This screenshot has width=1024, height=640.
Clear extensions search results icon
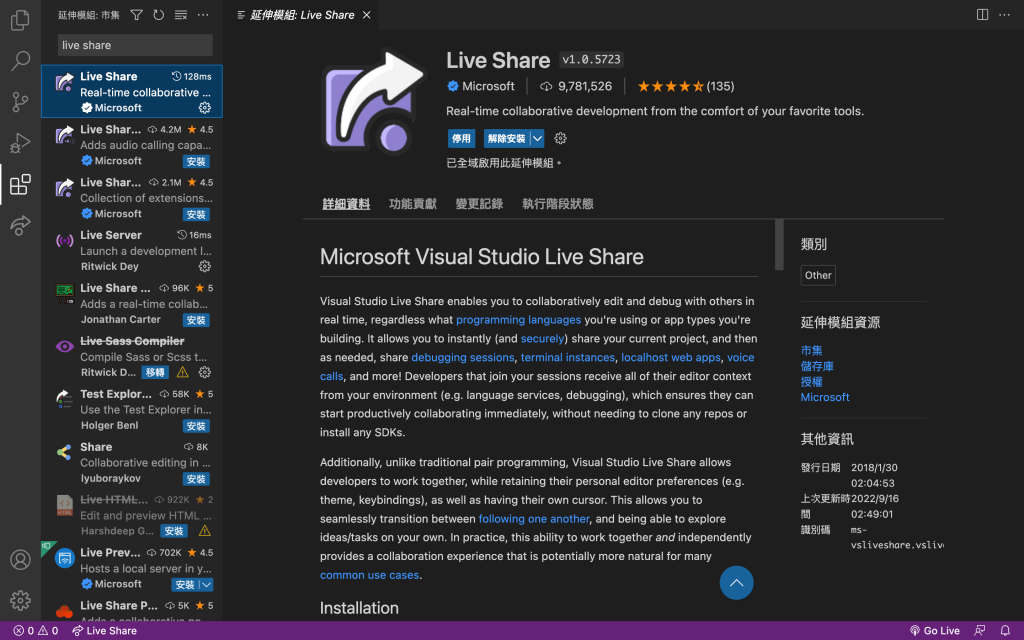click(x=181, y=14)
